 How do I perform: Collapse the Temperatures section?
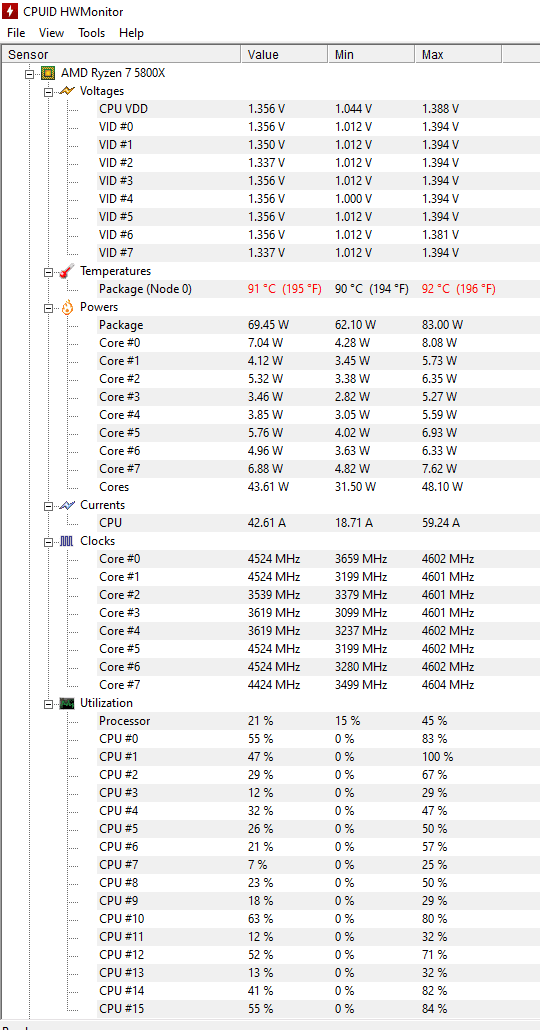pos(48,271)
